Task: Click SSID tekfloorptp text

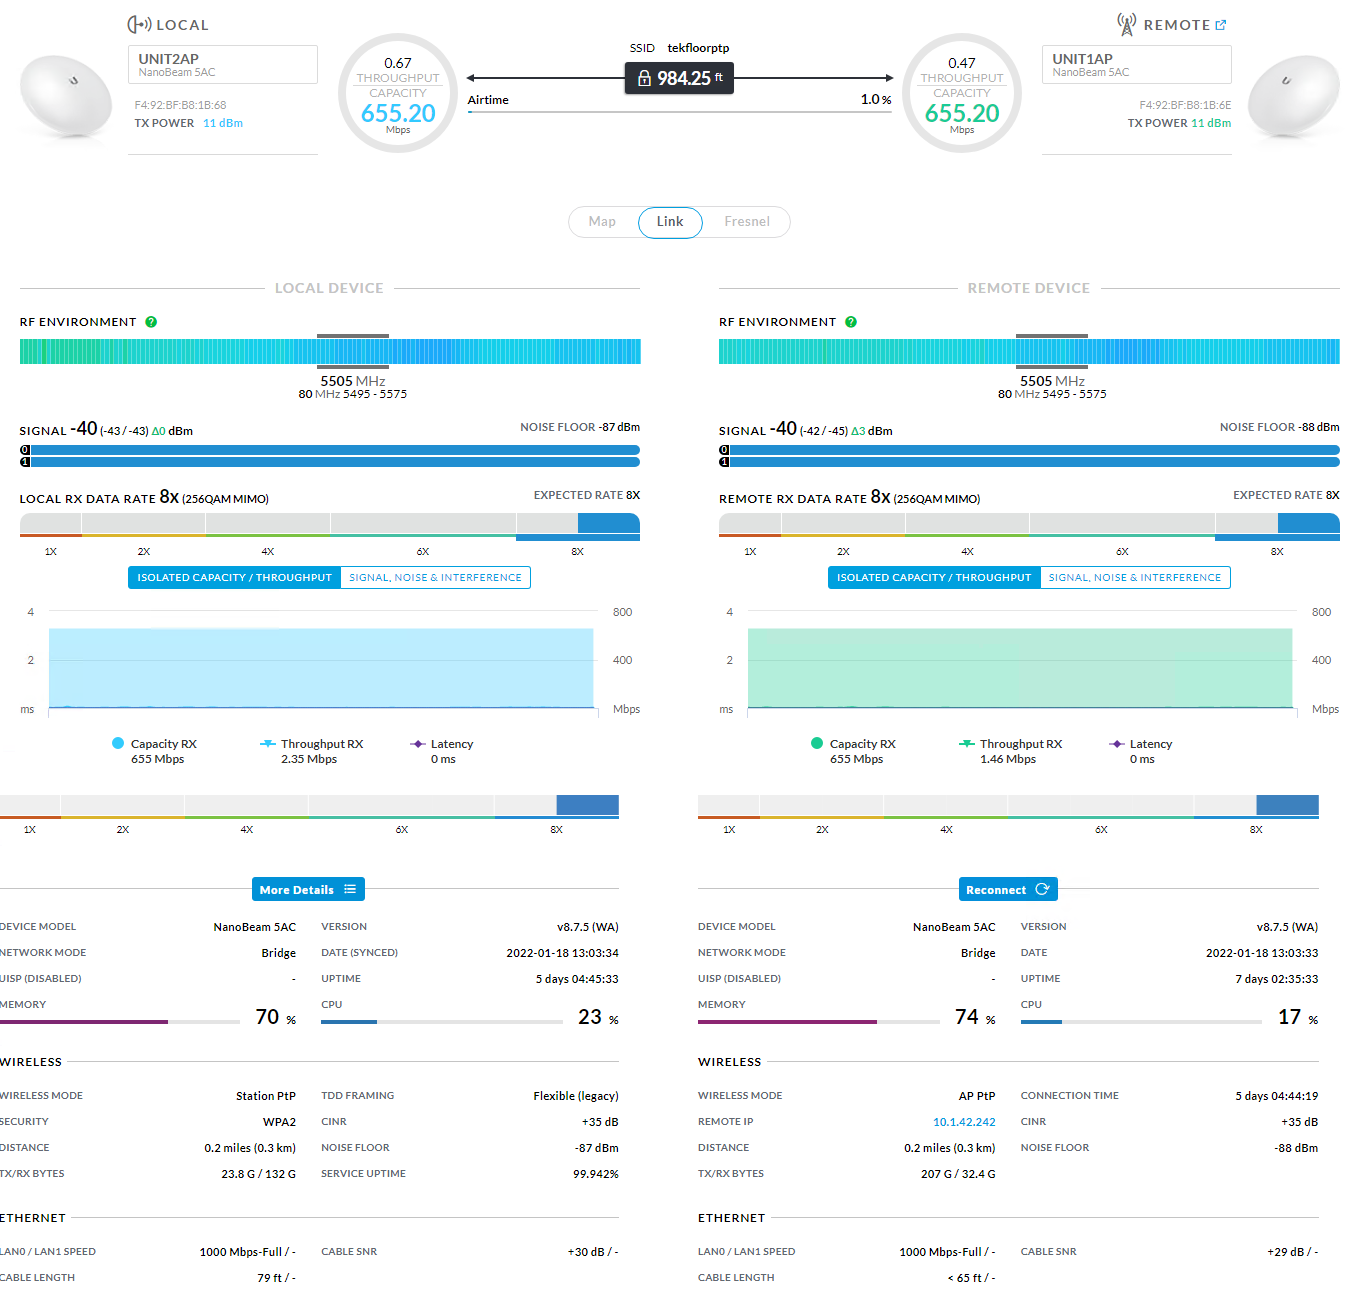Action: tap(698, 48)
